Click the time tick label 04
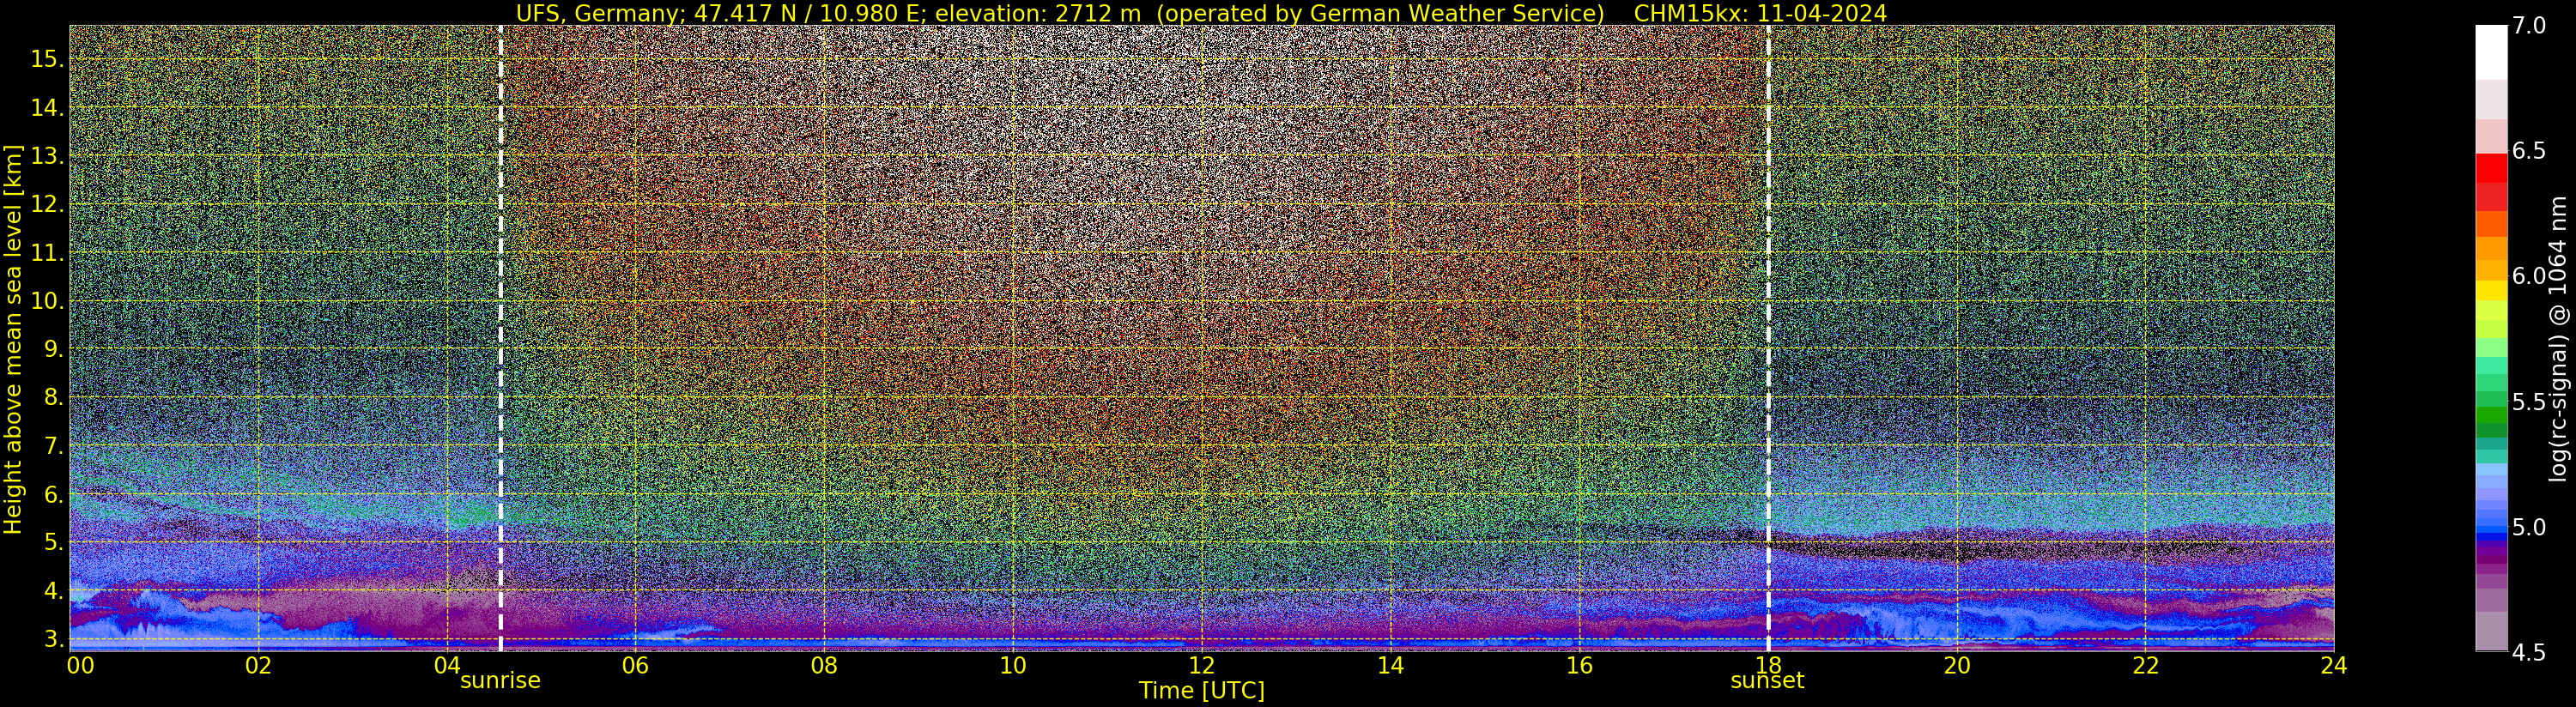 pos(447,665)
